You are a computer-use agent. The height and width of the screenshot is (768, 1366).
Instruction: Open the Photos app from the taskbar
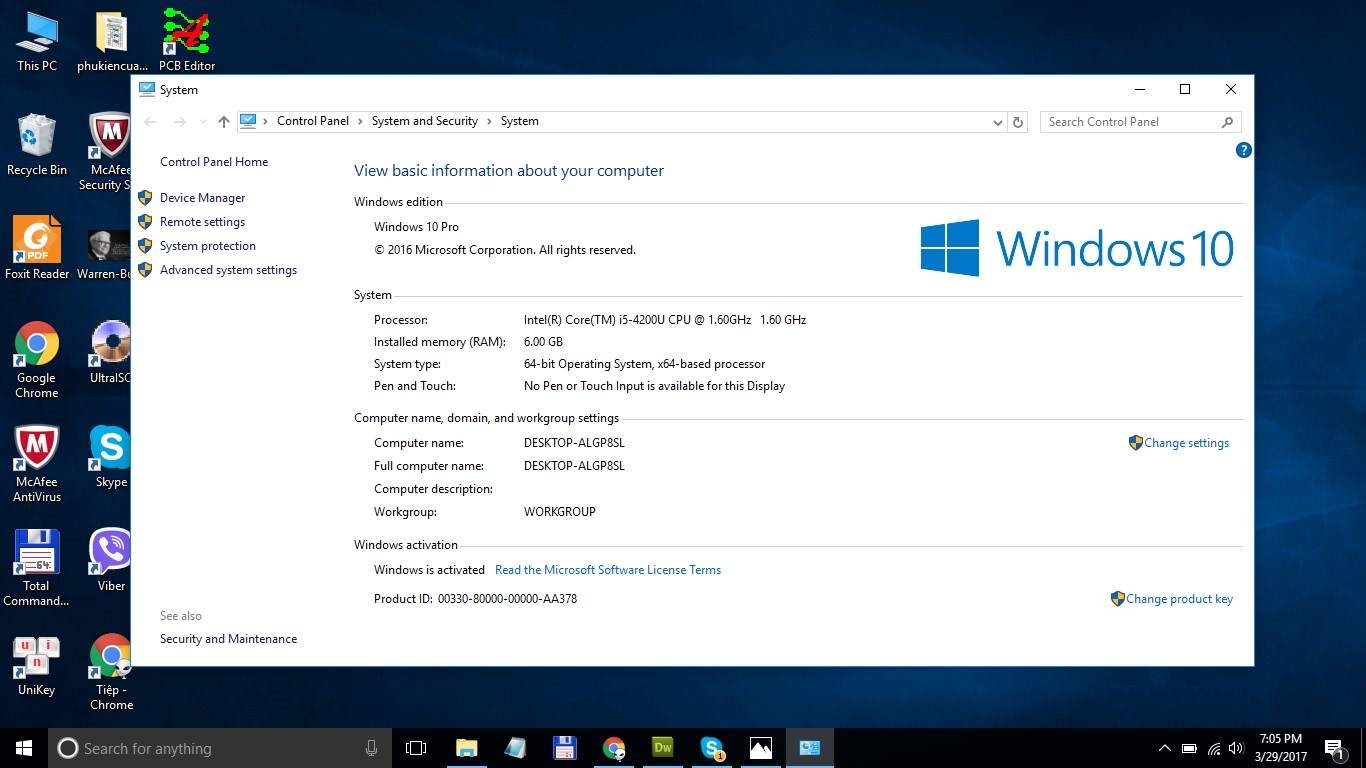[761, 748]
